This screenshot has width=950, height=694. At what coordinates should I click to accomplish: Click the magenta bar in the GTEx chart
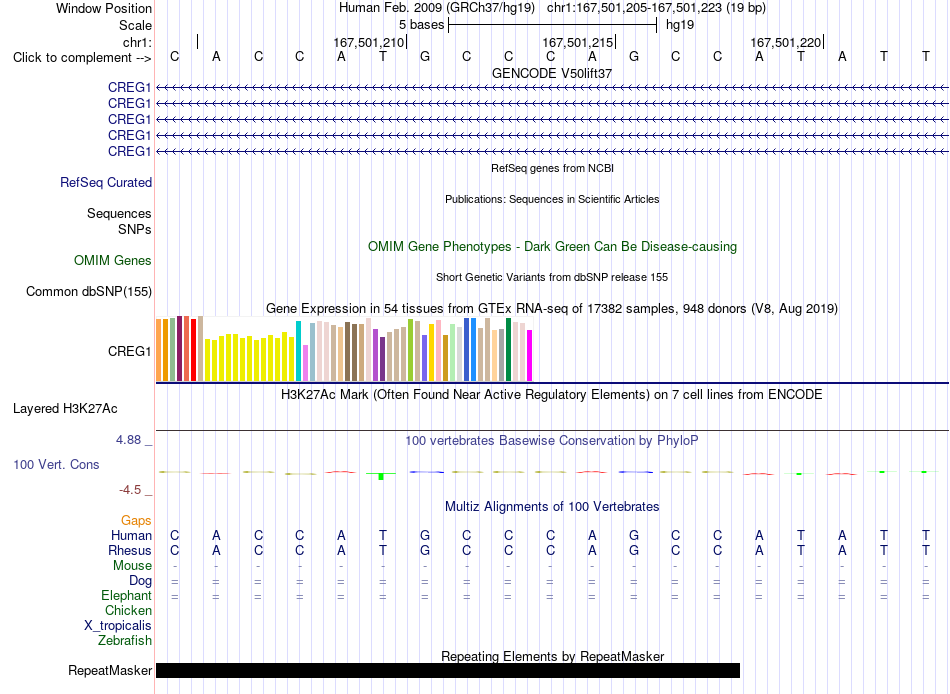click(x=530, y=356)
